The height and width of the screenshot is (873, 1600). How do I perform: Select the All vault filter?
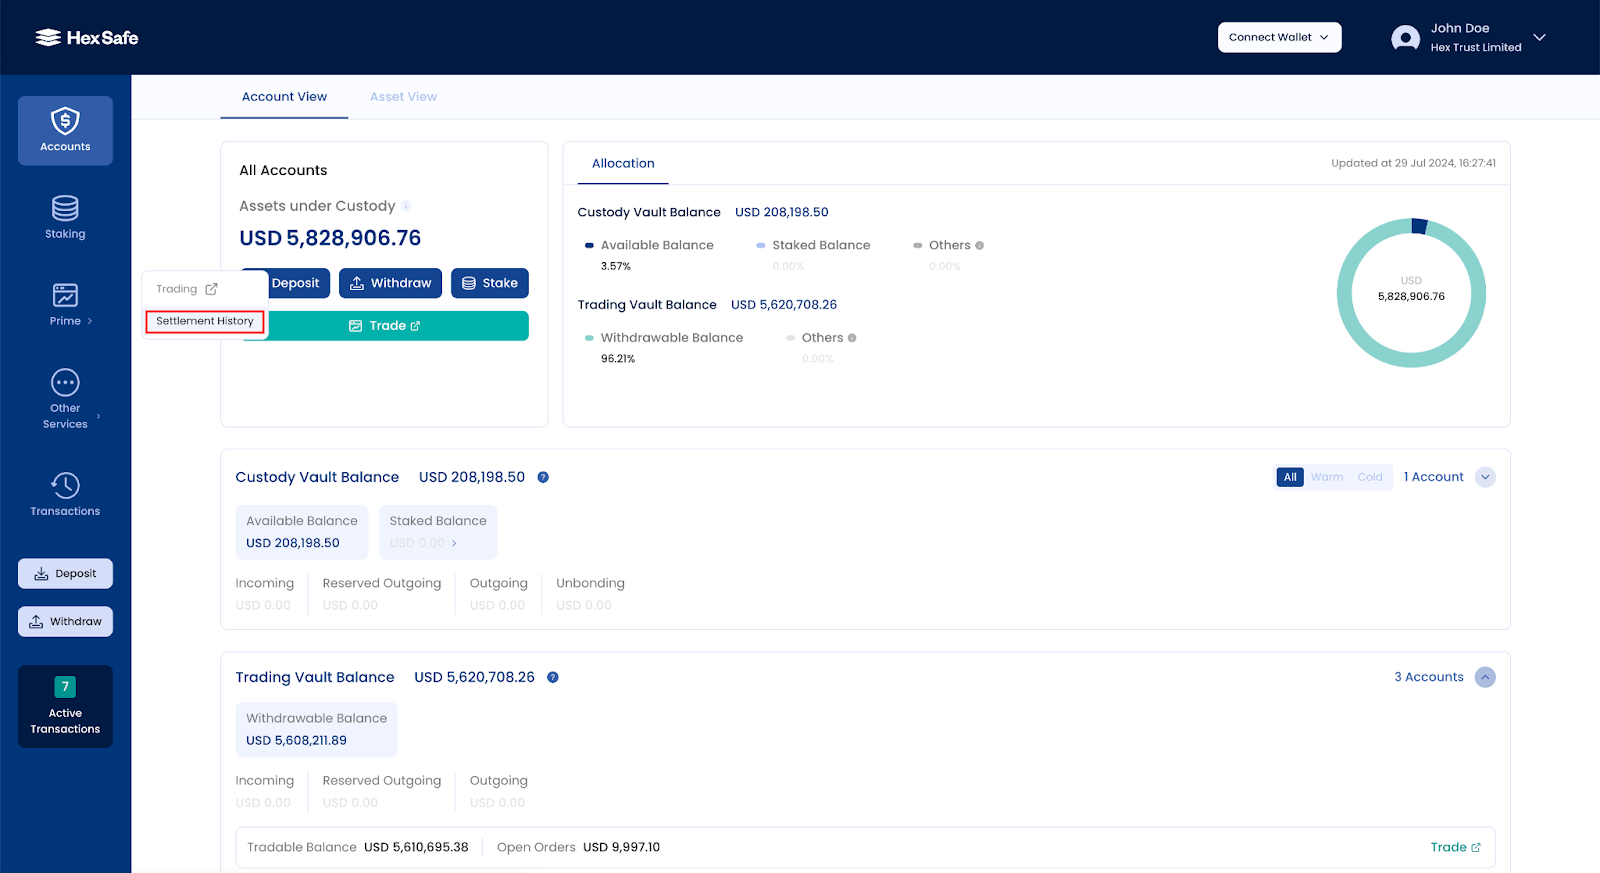click(x=1290, y=477)
